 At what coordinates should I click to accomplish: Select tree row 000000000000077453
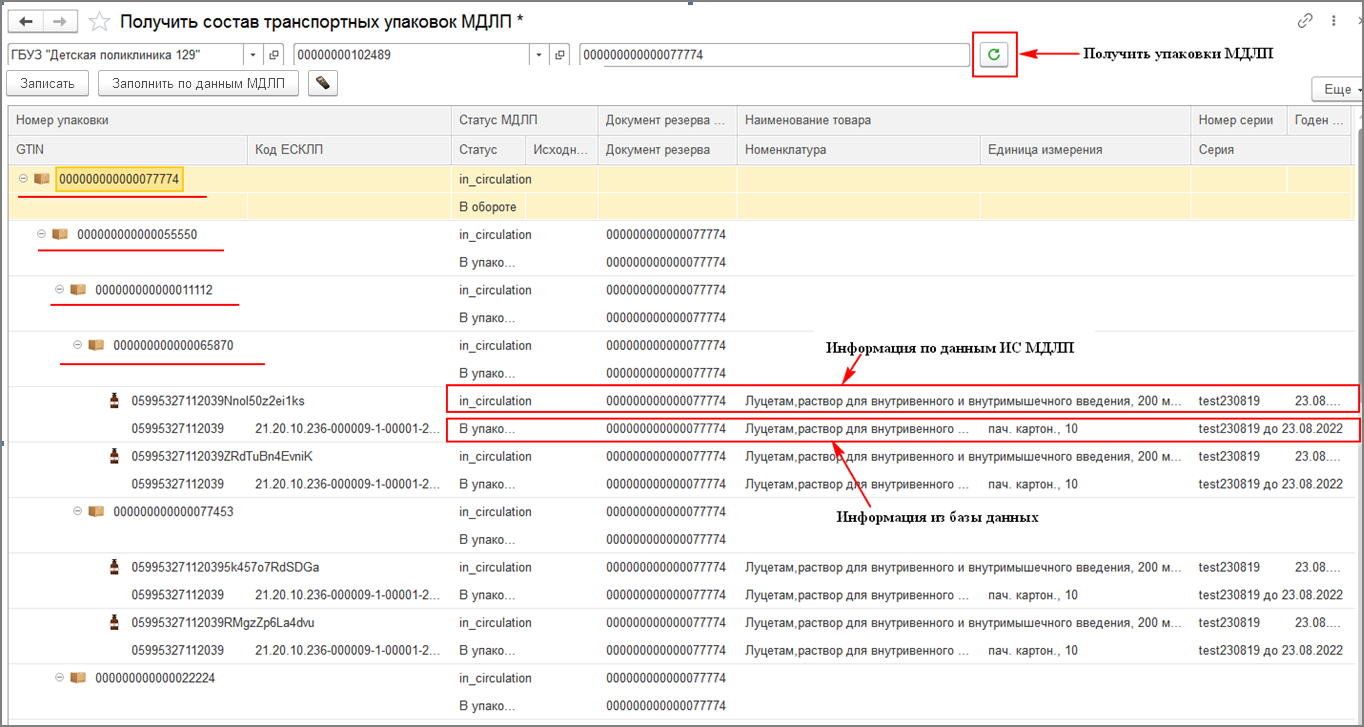[x=680, y=525]
